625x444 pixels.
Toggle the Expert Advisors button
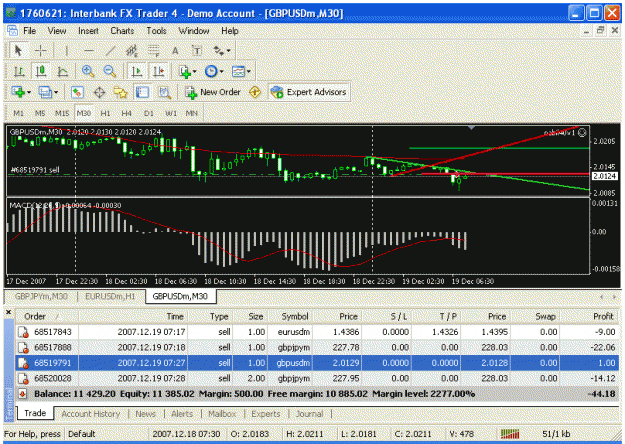pos(309,92)
